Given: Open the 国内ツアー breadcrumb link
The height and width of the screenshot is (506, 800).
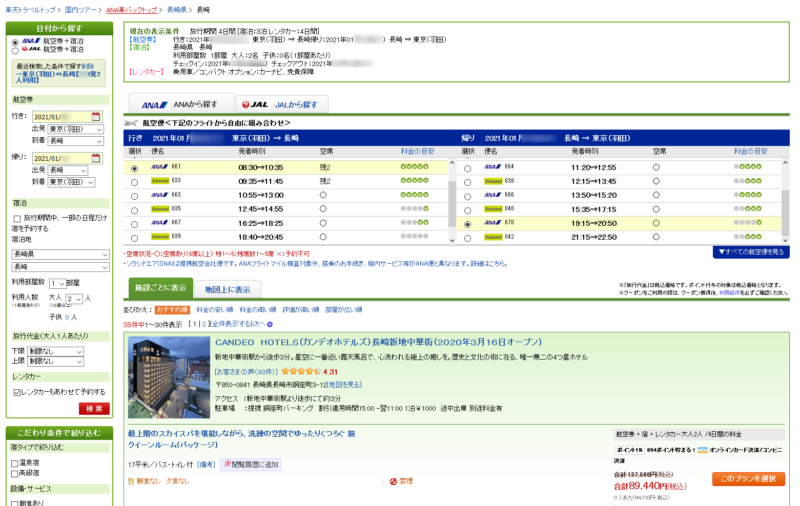Looking at the screenshot, I should click(x=81, y=10).
